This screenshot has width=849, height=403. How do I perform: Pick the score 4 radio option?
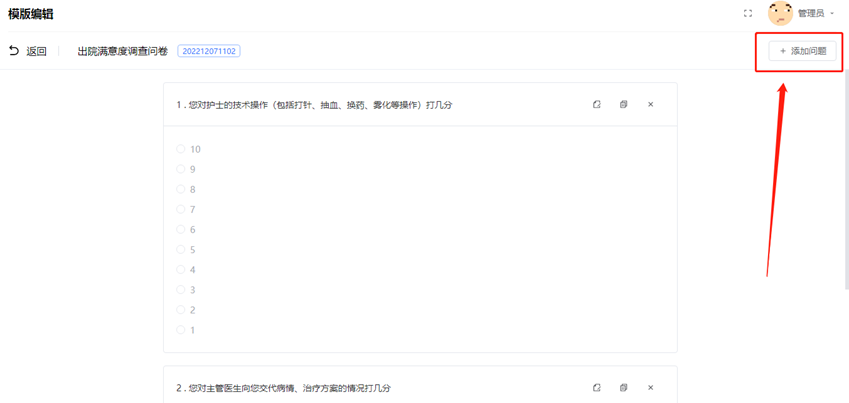[181, 269]
